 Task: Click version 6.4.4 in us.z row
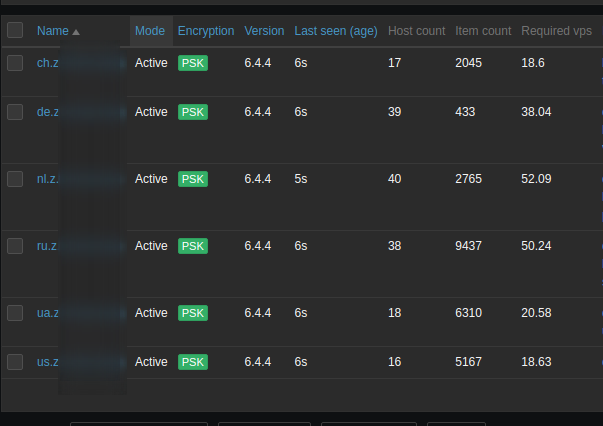(x=258, y=362)
